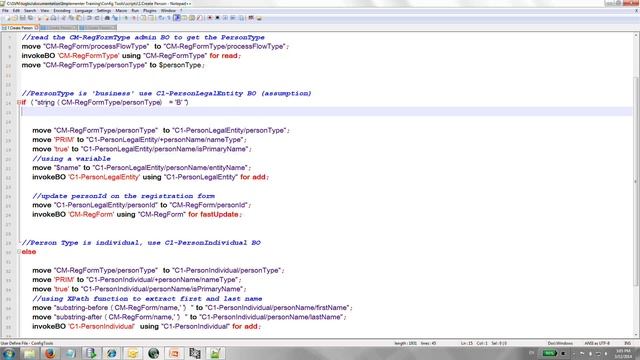Toggle synchronized vertical scrolling
The image size is (640, 360).
click(142, 18)
